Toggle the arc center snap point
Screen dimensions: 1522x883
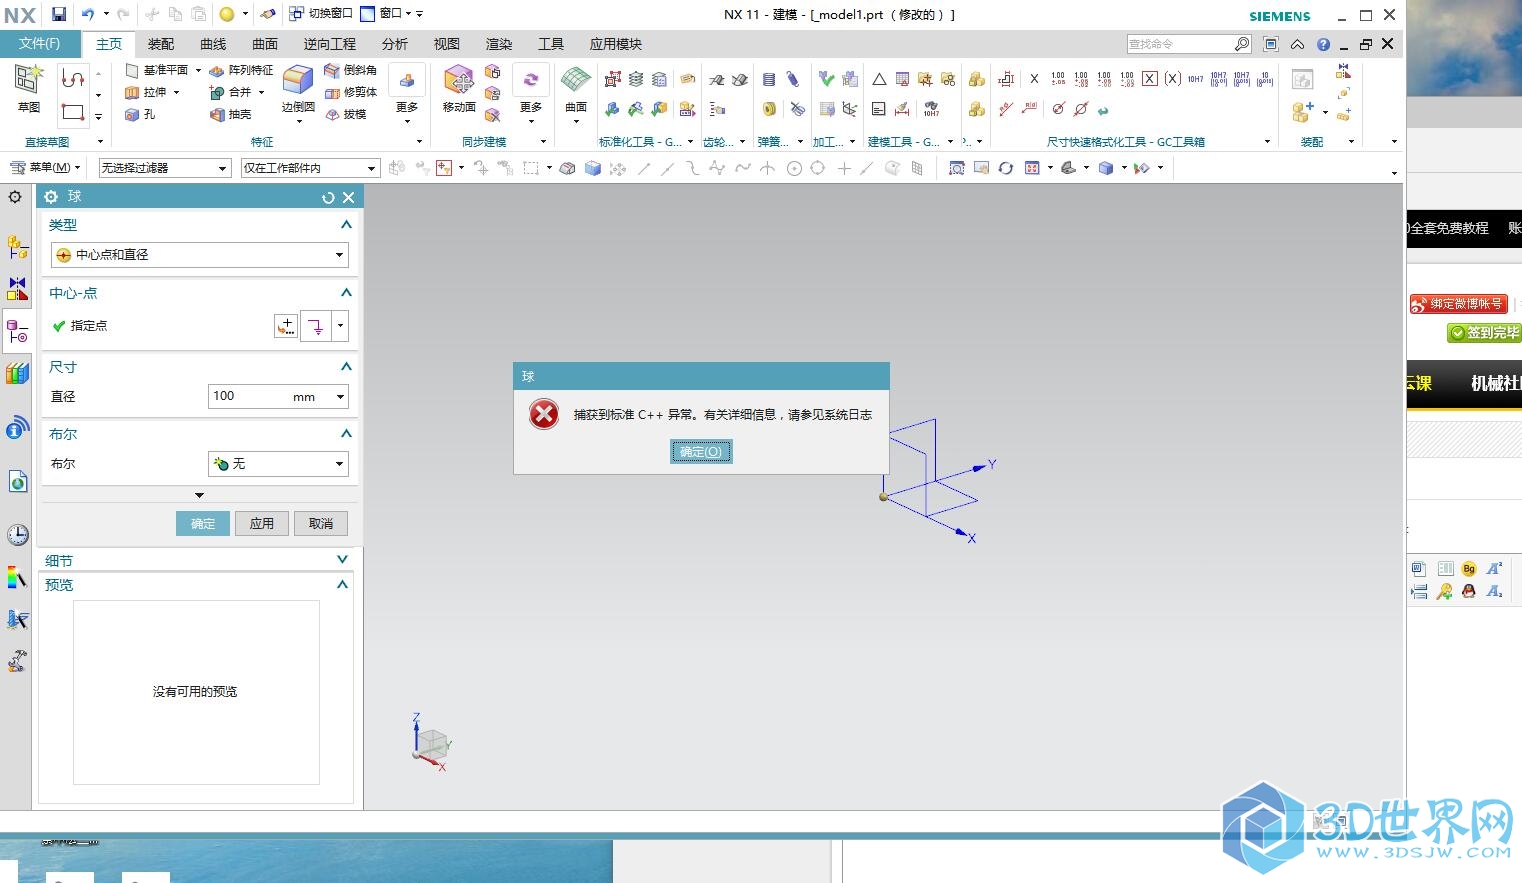point(794,168)
